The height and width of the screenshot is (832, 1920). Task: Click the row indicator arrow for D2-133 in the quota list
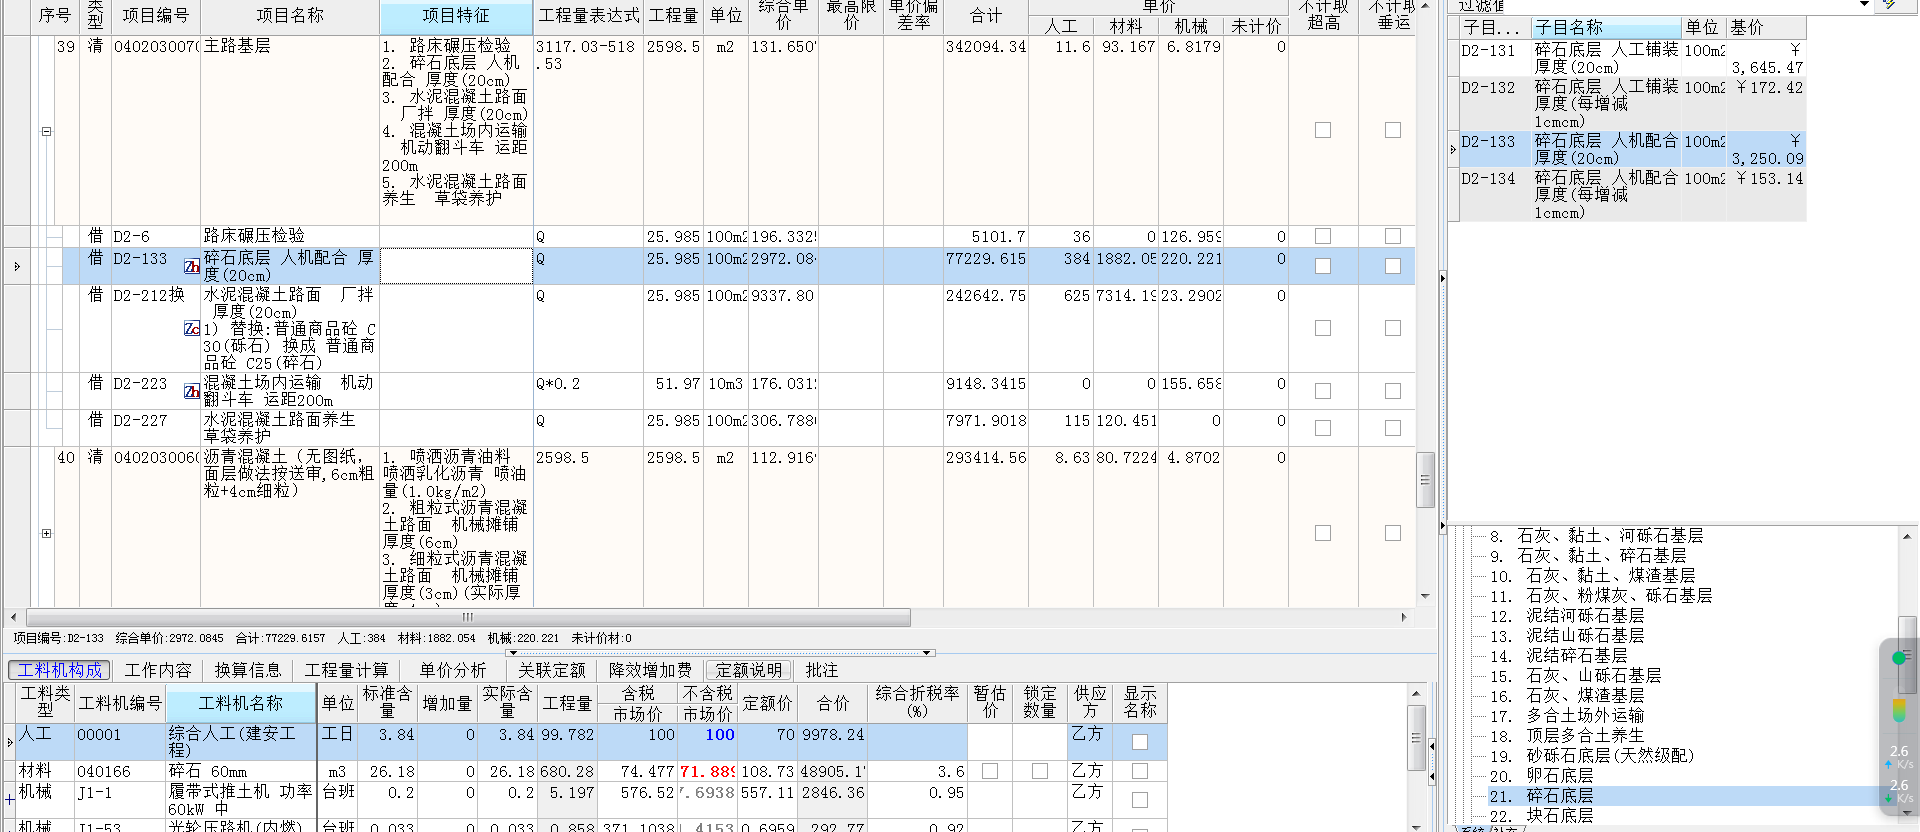tap(1453, 149)
